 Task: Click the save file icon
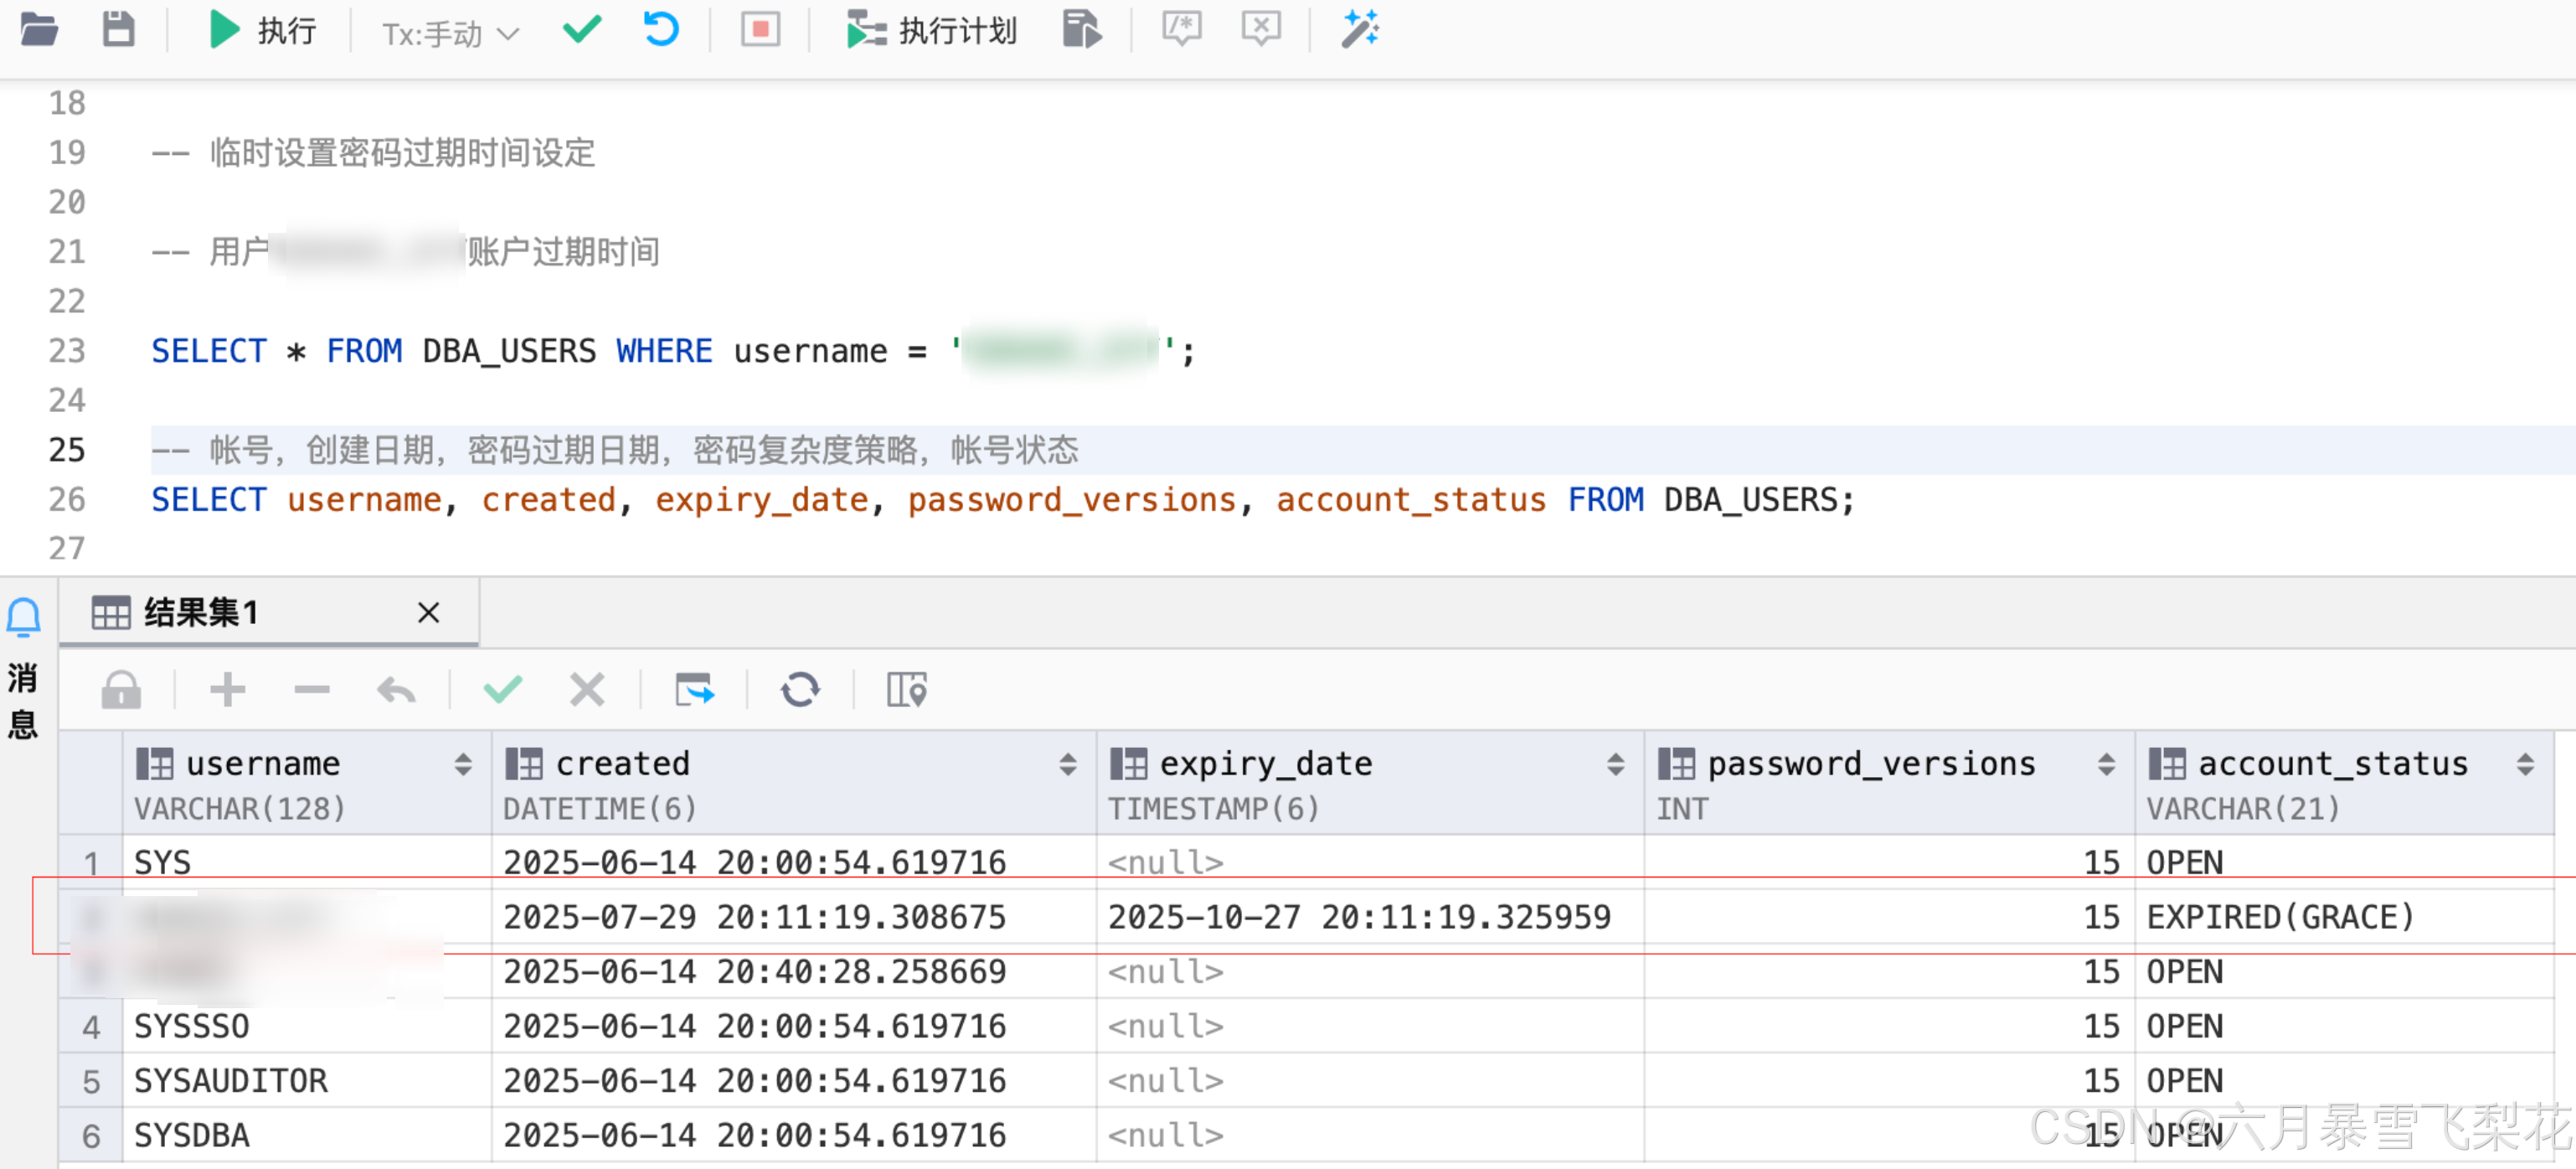pos(118,30)
